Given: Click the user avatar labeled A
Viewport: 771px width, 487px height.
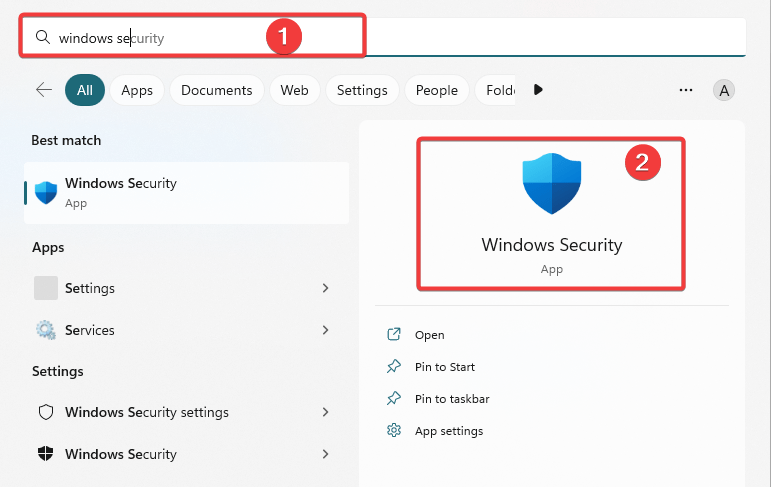Looking at the screenshot, I should (724, 91).
